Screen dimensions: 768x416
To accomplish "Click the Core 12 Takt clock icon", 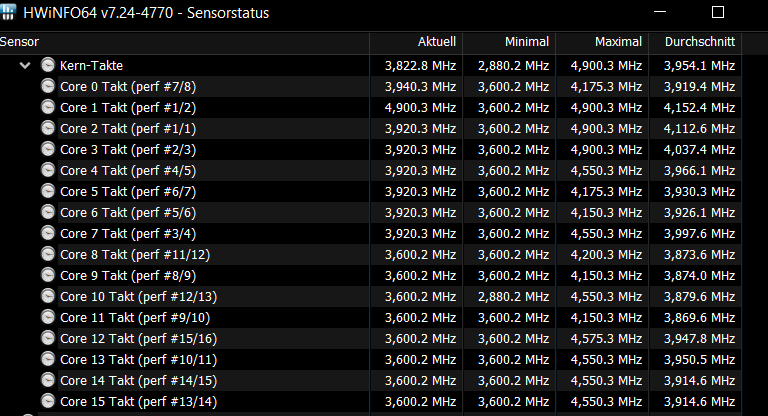I will 47,339.
